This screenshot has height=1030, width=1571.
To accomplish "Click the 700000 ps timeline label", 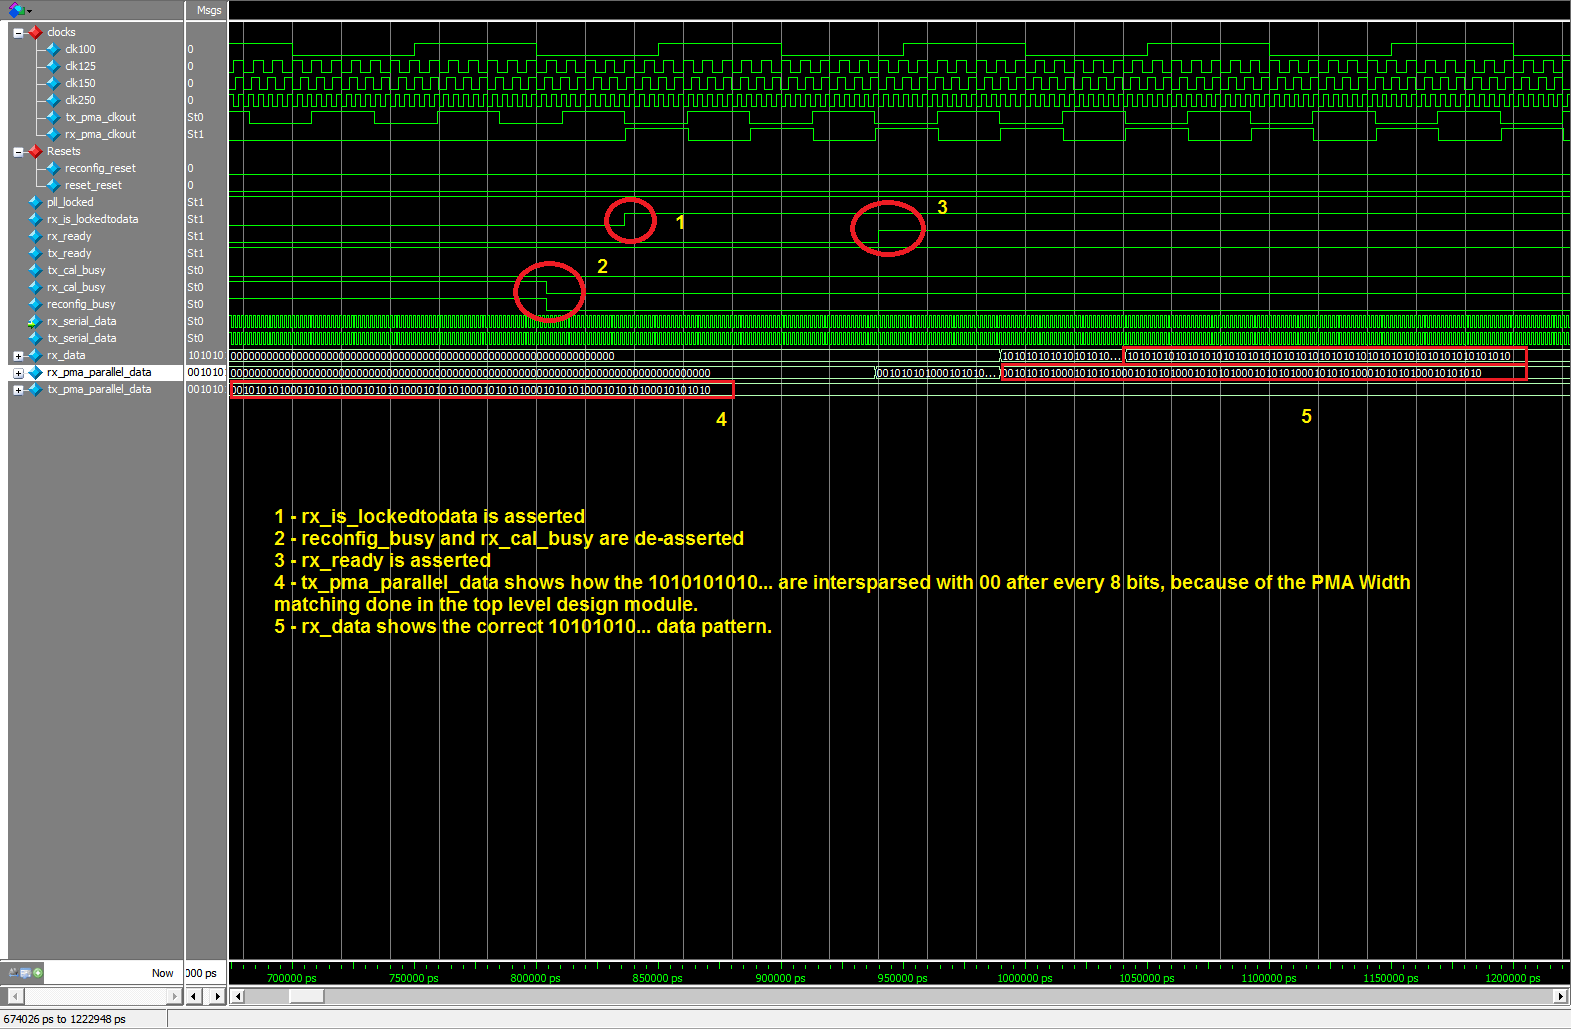I will coord(292,978).
